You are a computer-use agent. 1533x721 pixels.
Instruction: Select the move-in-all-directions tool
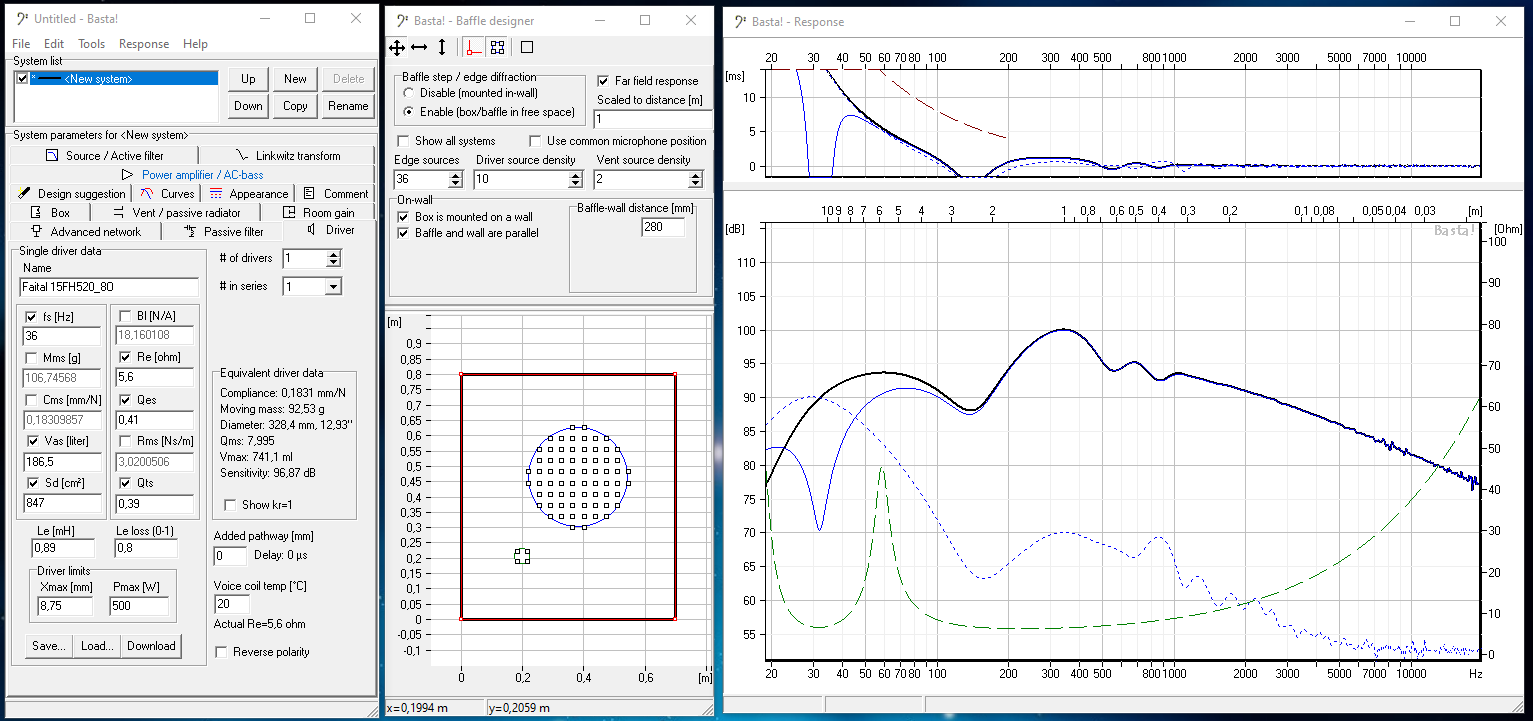(x=397, y=47)
